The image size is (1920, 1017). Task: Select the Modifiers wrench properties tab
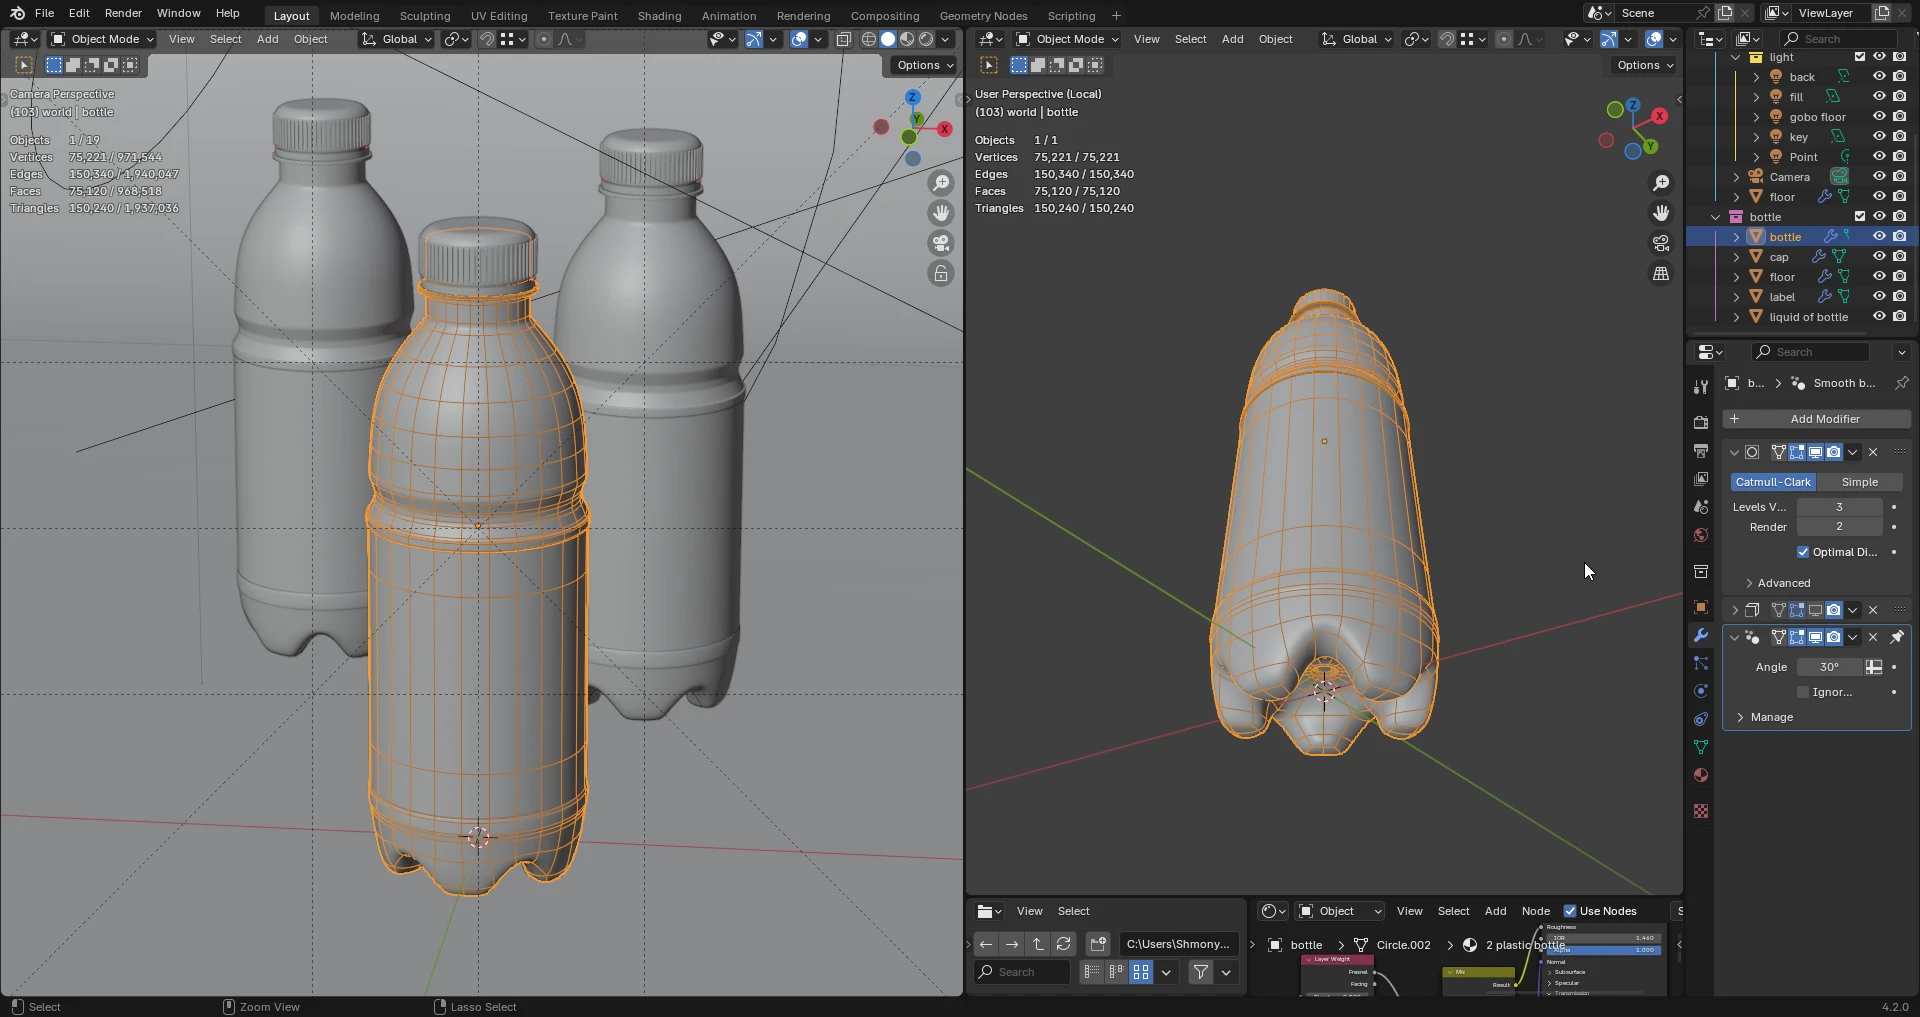pyautogui.click(x=1701, y=635)
